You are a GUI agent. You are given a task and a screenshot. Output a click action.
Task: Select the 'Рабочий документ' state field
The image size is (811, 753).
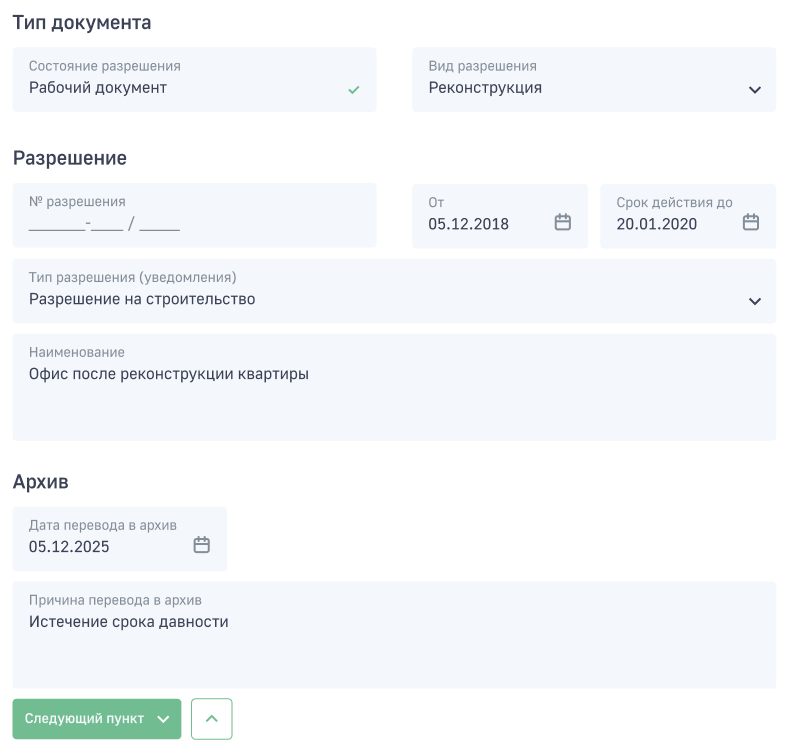coord(194,80)
